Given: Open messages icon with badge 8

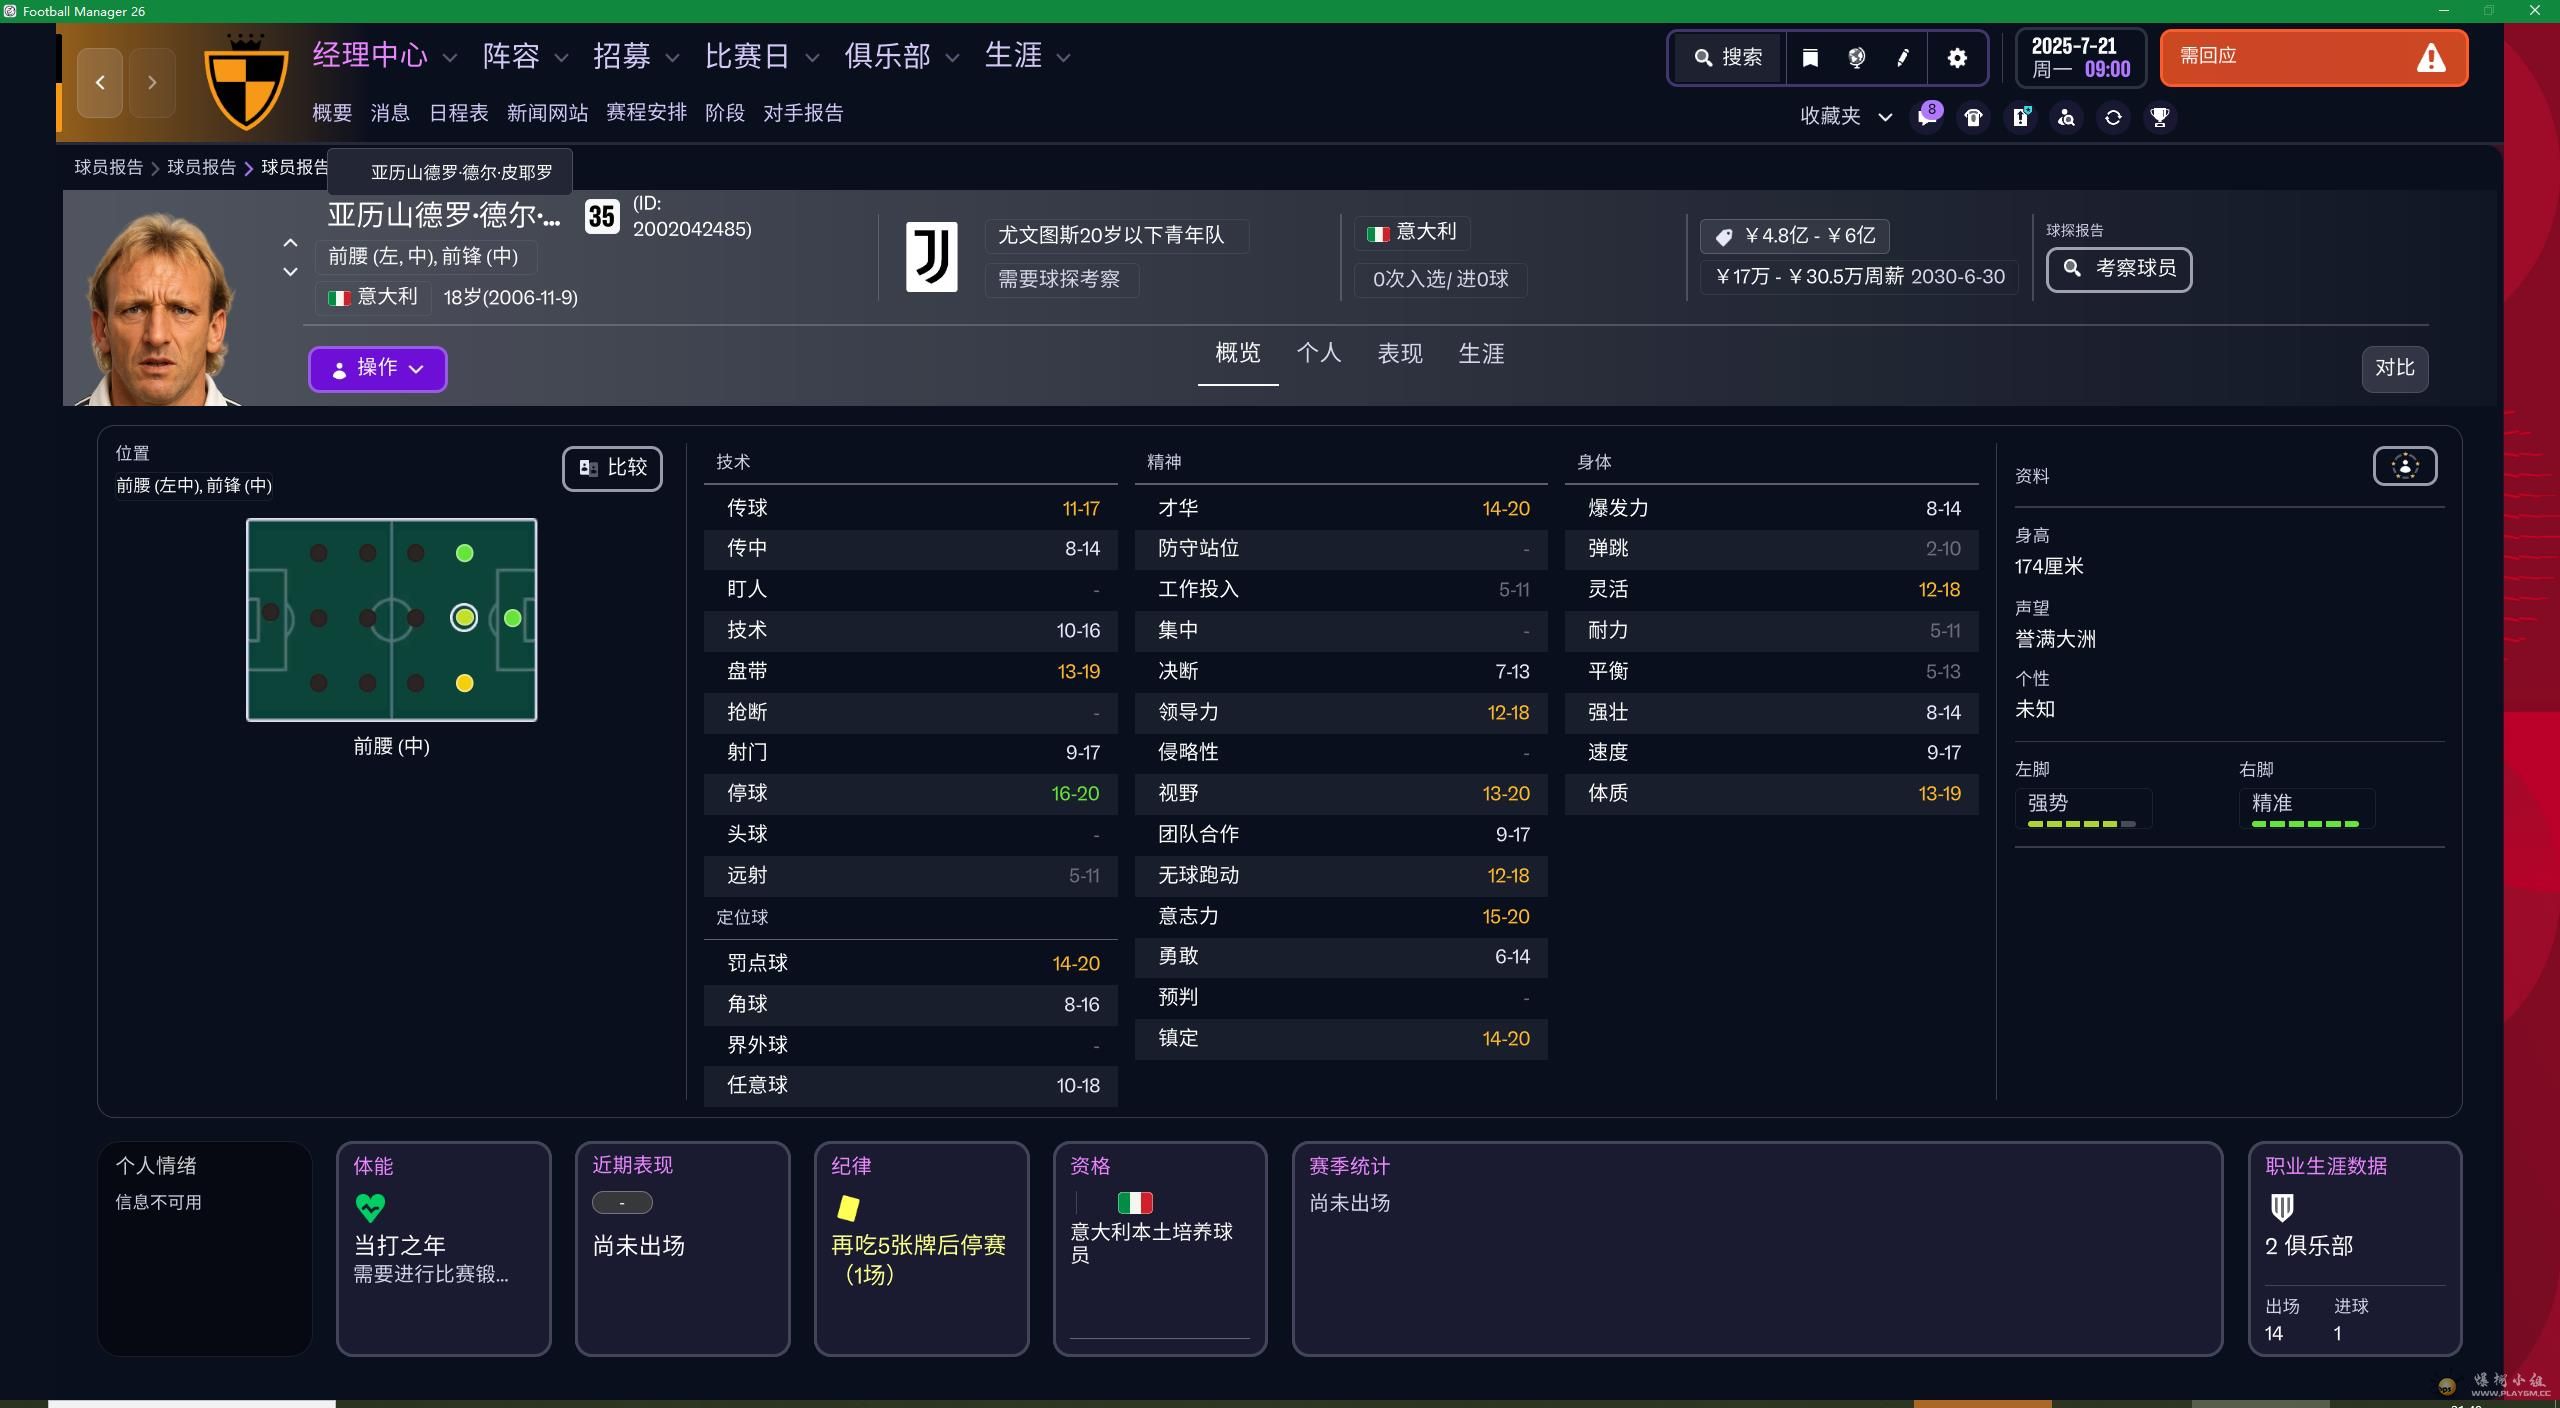Looking at the screenshot, I should 1926,117.
